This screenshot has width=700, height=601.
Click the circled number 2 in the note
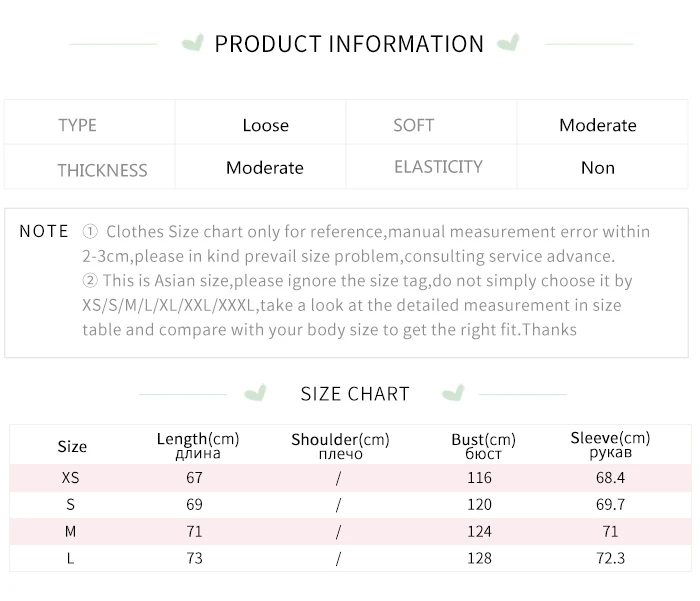point(90,281)
